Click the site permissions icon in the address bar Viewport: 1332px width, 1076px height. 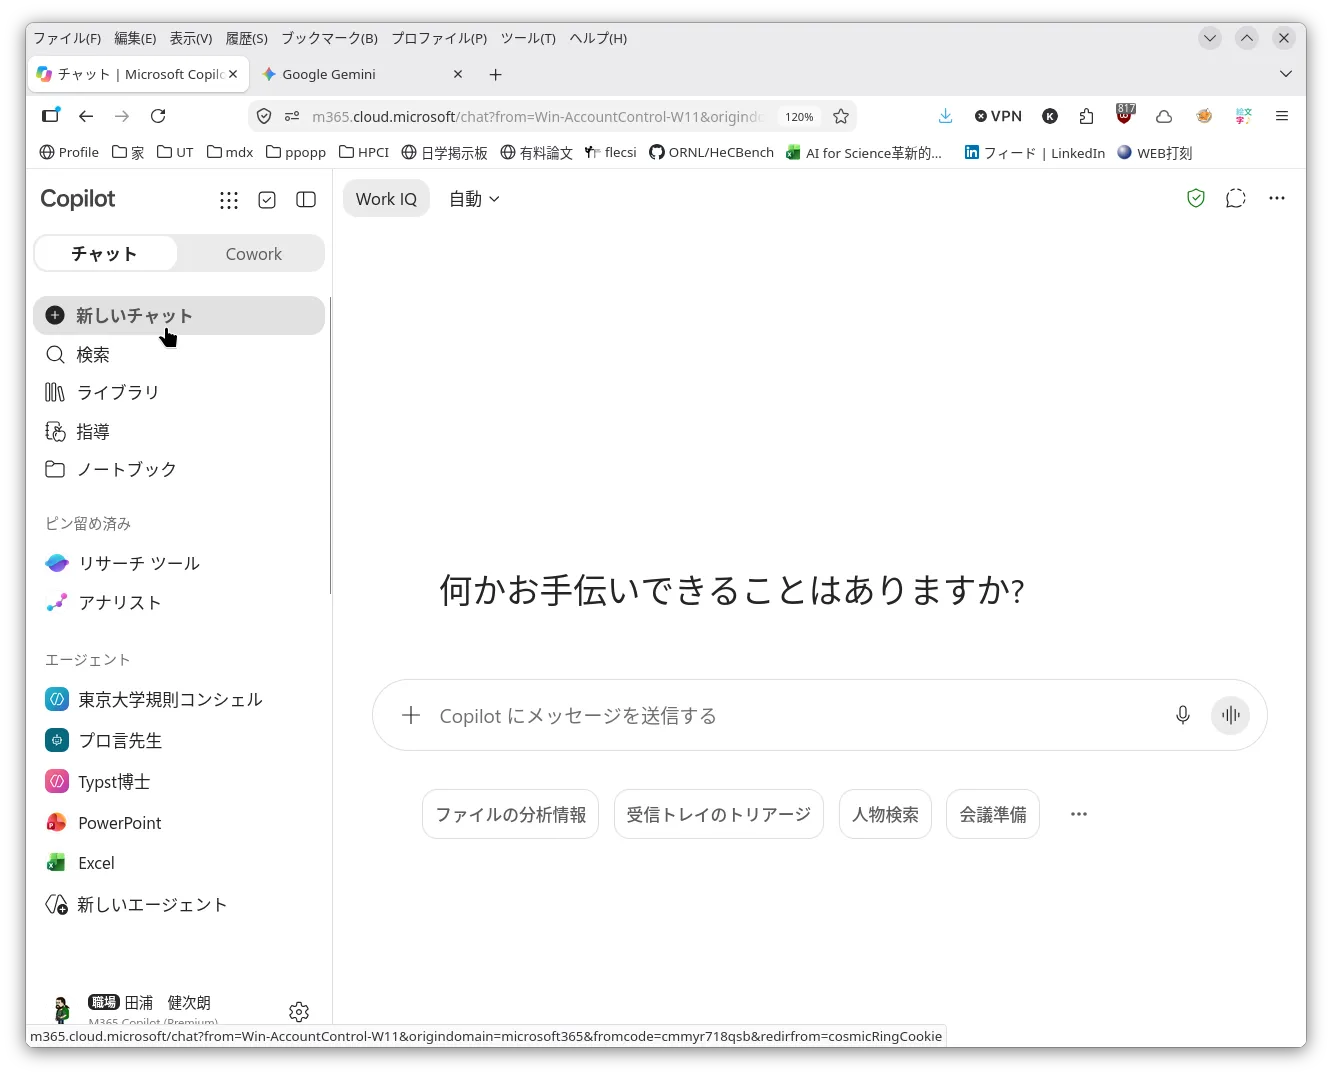pos(292,117)
